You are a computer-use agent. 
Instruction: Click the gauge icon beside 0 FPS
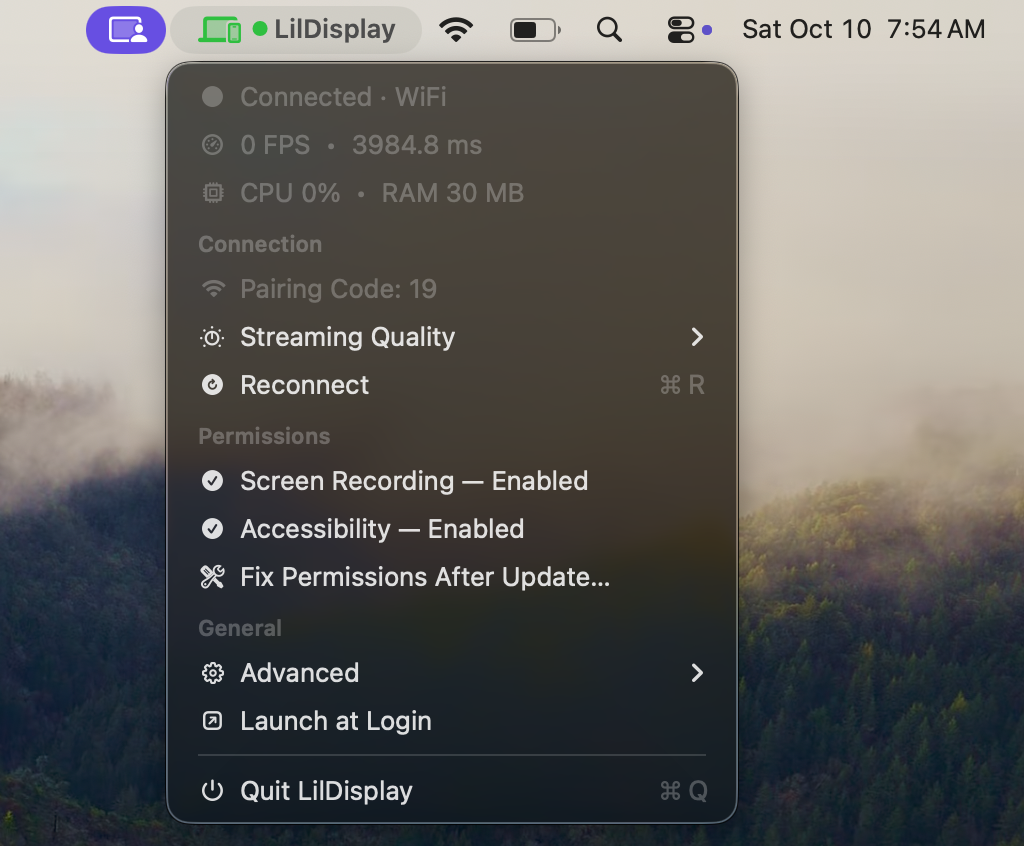(212, 145)
